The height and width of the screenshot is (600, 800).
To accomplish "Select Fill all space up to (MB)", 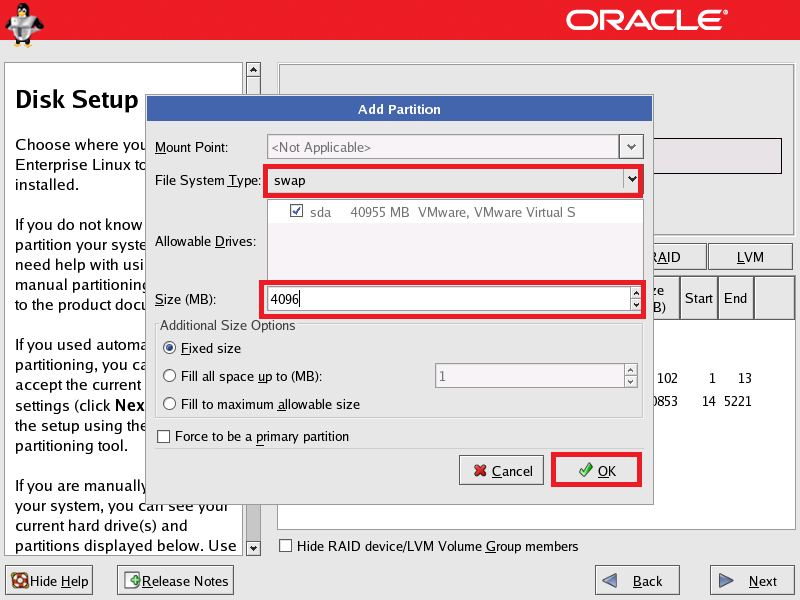I will (169, 376).
